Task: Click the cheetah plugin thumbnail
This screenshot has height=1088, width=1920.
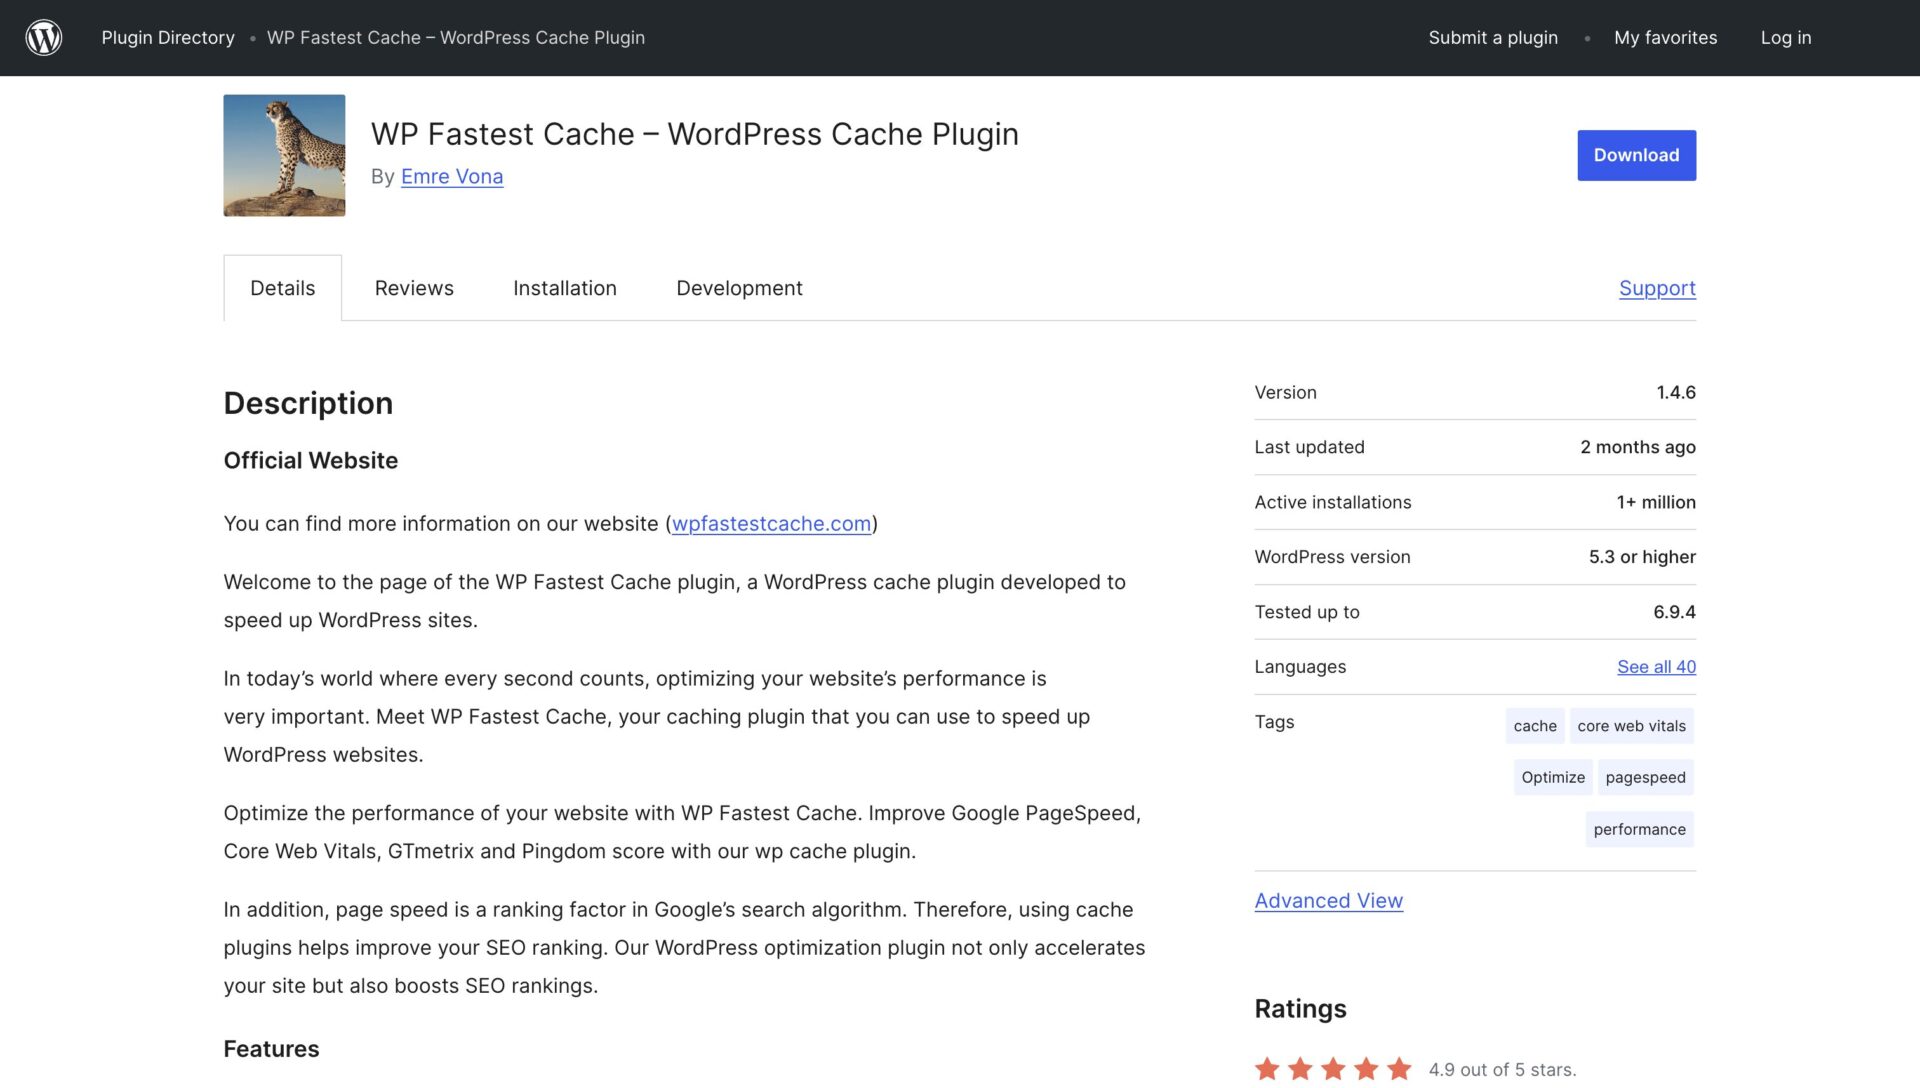Action: point(284,155)
